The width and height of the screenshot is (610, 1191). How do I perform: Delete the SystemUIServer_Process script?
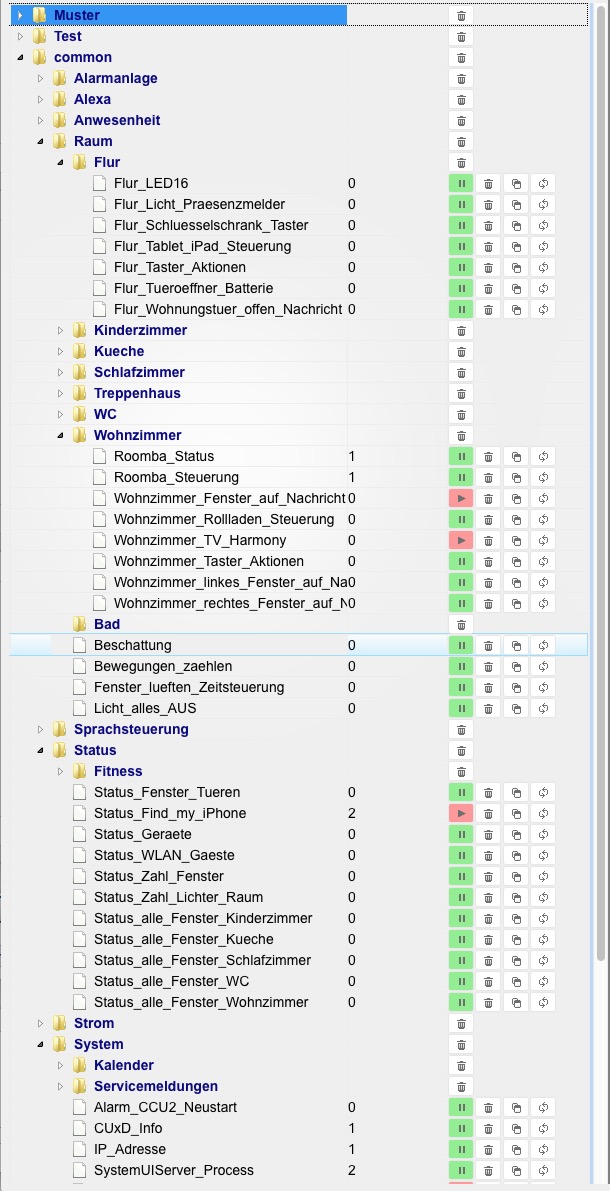coord(488,1170)
